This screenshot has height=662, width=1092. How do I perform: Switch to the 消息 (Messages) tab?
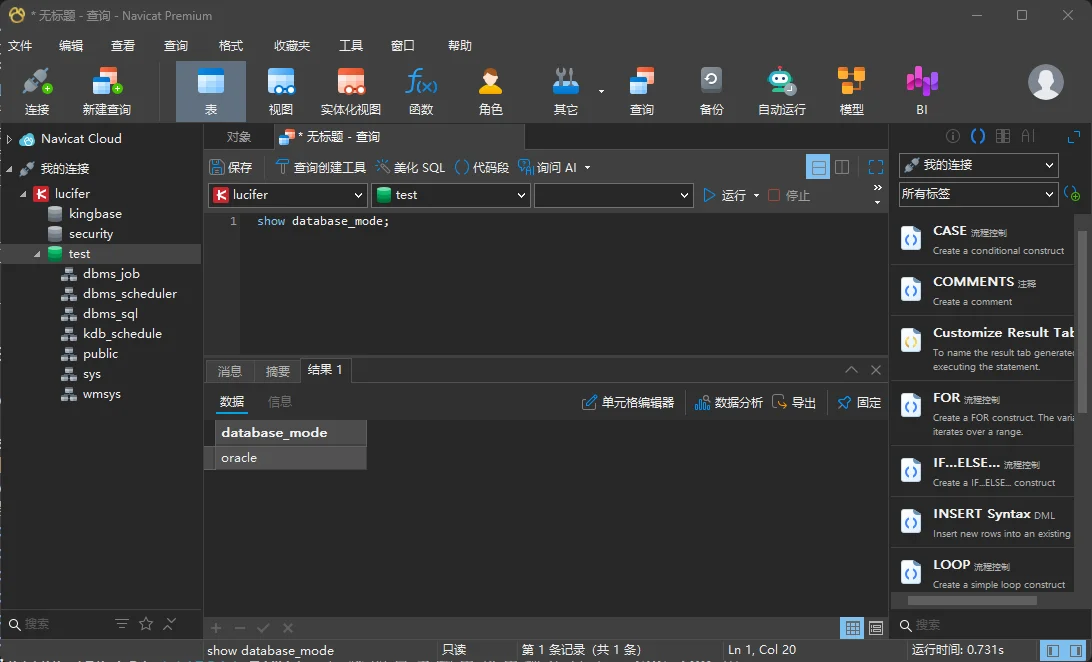point(229,371)
